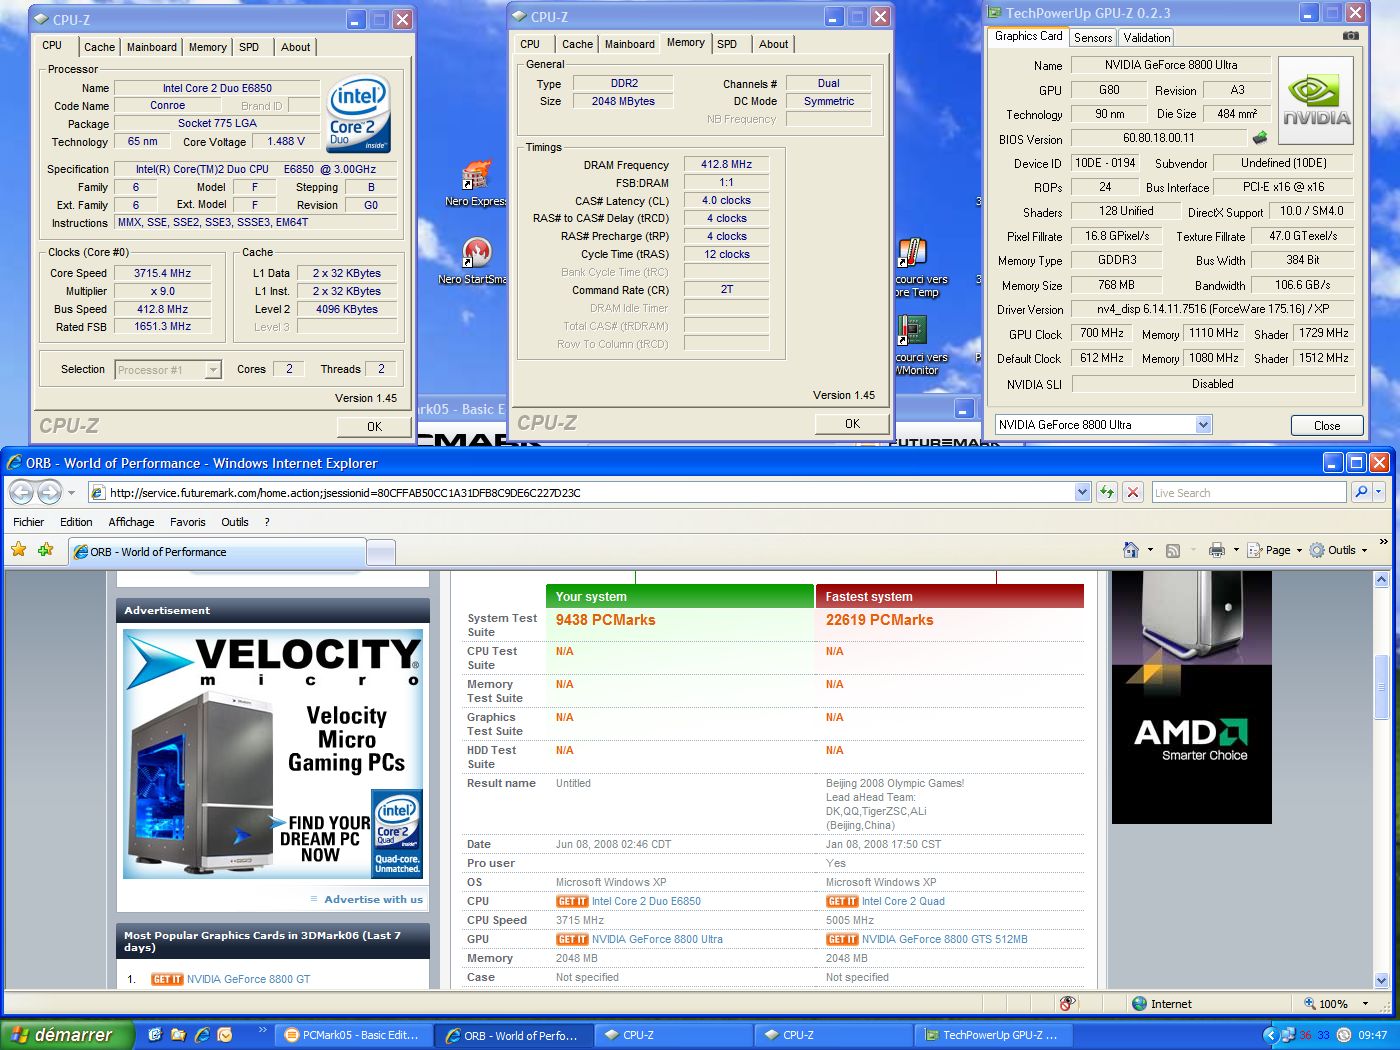Open the Affichage menu in IE
Viewport: 1400px width, 1050px height.
click(x=131, y=522)
